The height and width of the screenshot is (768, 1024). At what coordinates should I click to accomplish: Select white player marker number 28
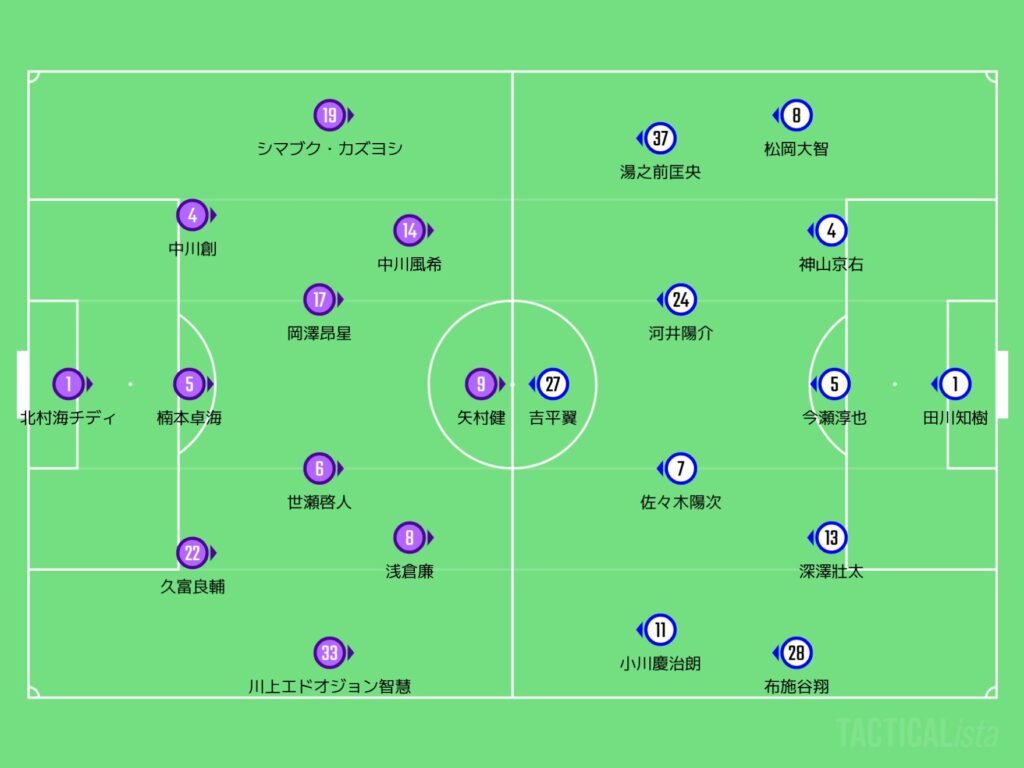pyautogui.click(x=796, y=653)
